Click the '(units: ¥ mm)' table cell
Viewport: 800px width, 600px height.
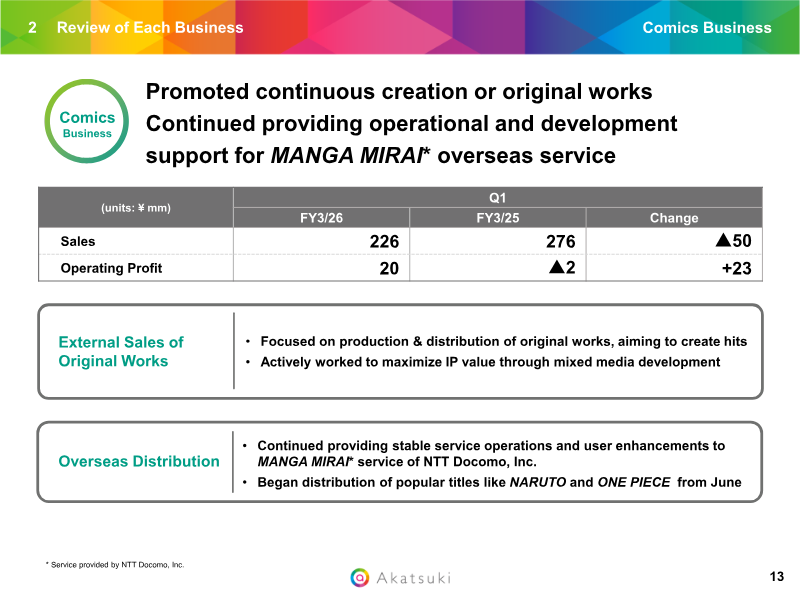tap(135, 208)
